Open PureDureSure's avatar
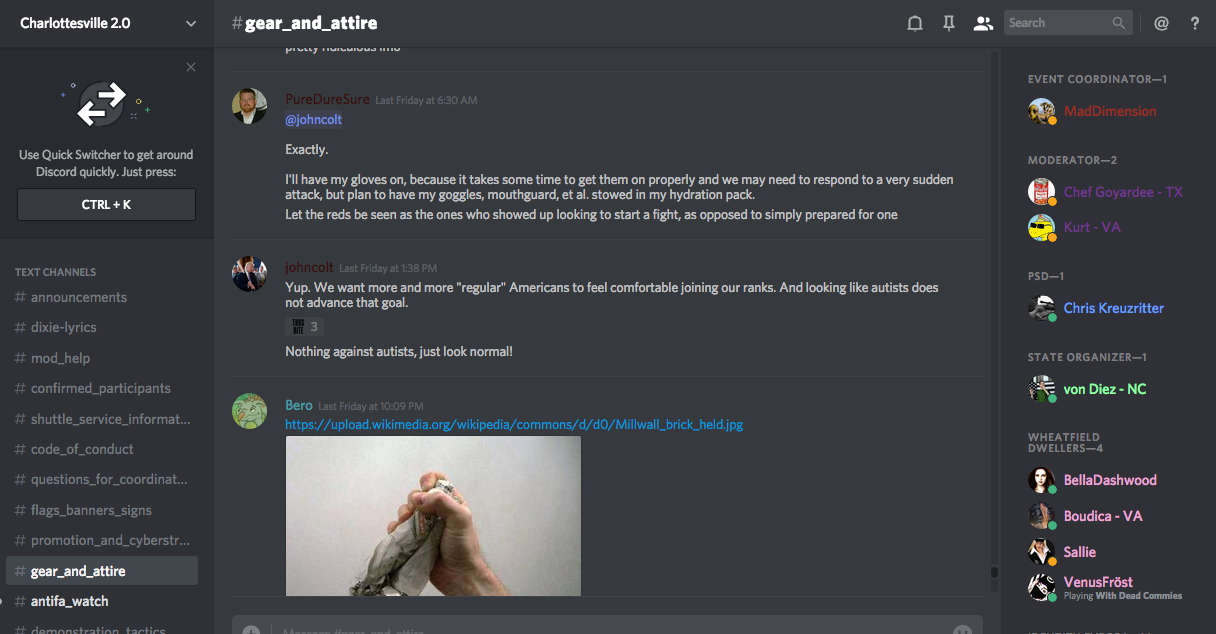 [249, 106]
